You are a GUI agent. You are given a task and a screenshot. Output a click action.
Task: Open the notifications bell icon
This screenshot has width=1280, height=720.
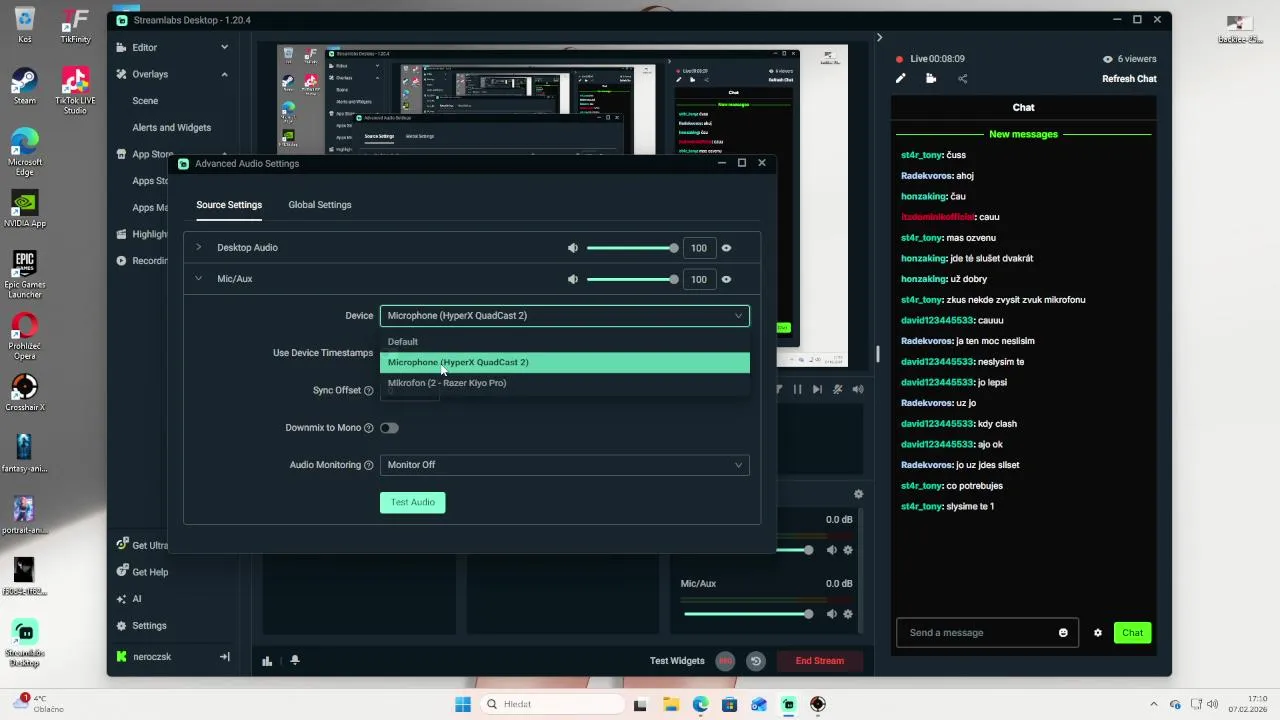(294, 661)
